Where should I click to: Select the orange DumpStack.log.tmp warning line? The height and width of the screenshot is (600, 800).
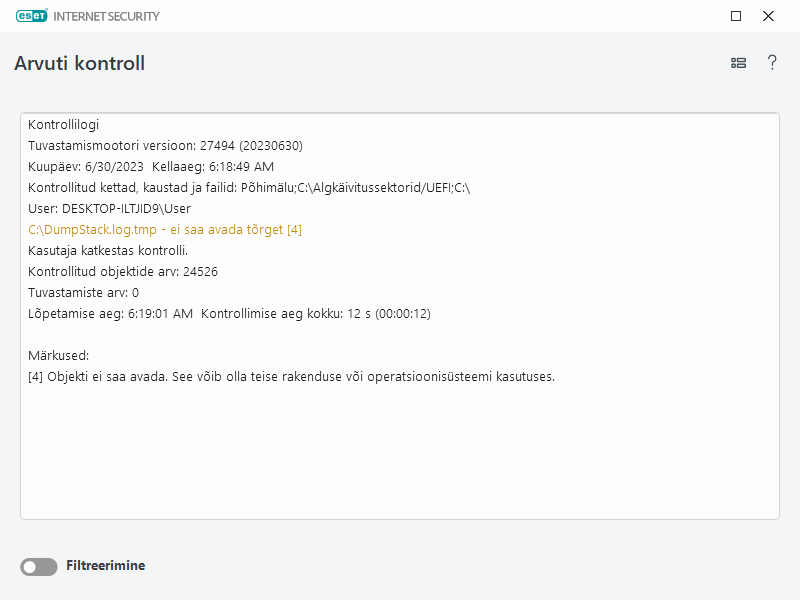click(x=165, y=229)
